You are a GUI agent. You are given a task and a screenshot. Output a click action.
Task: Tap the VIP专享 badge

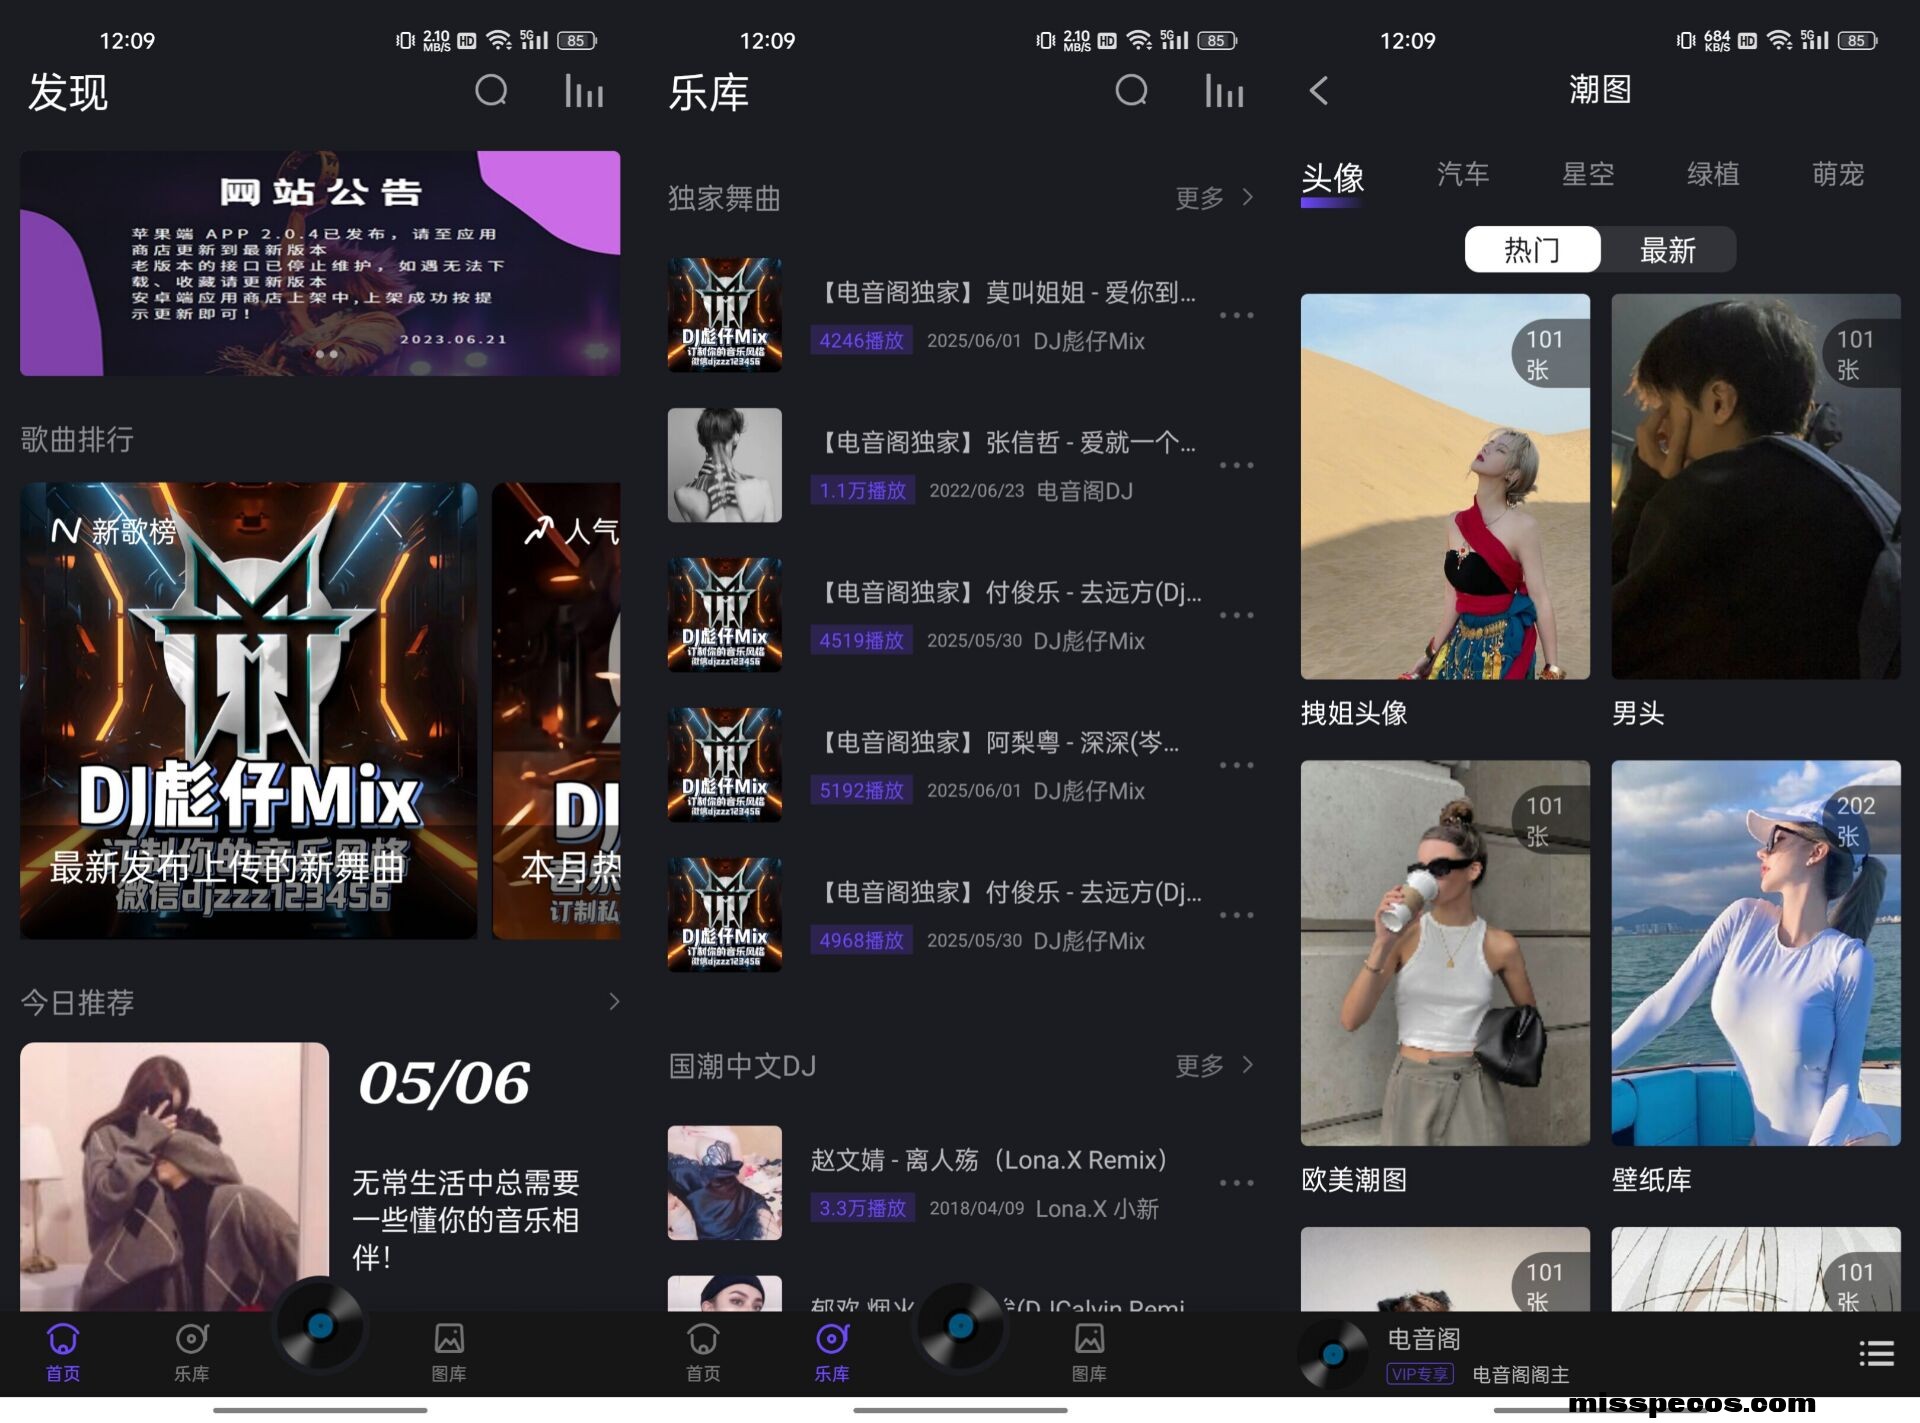tap(1420, 1374)
